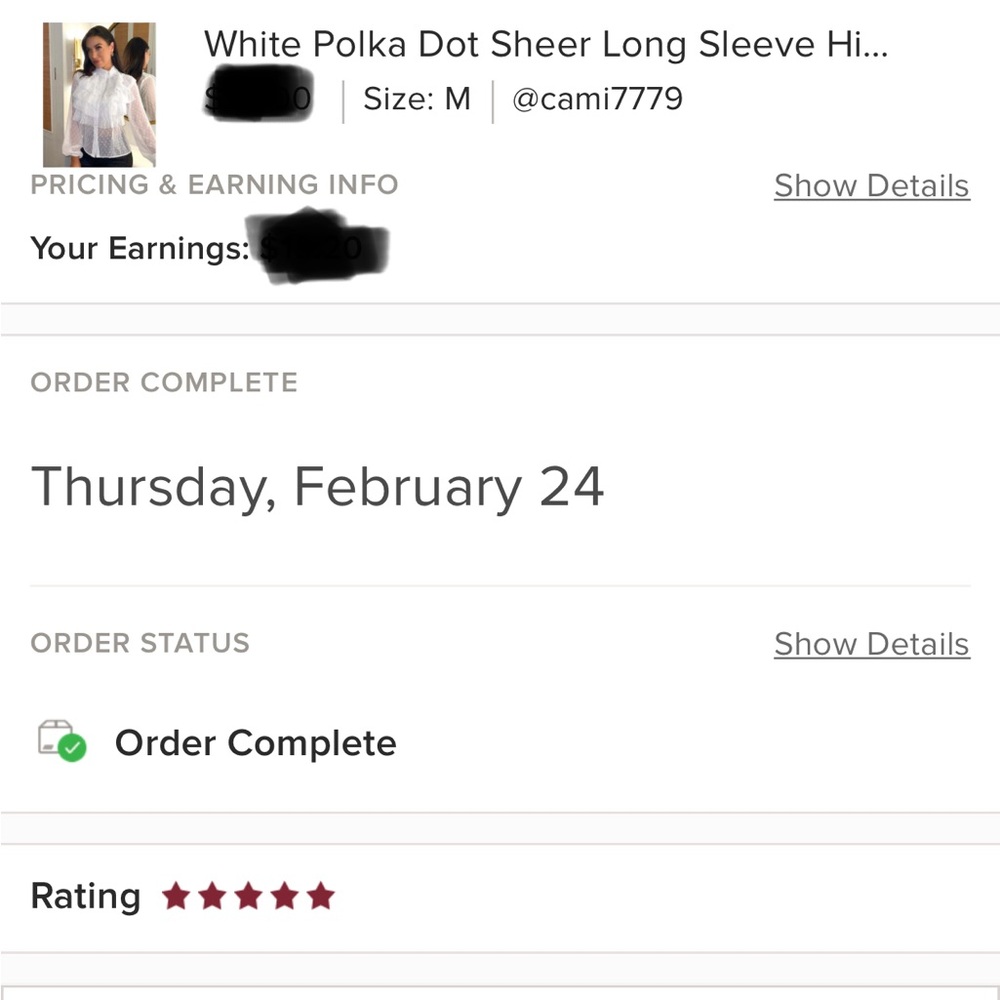Tap the Your Earnings label
The width and height of the screenshot is (1000, 1000).
(140, 248)
